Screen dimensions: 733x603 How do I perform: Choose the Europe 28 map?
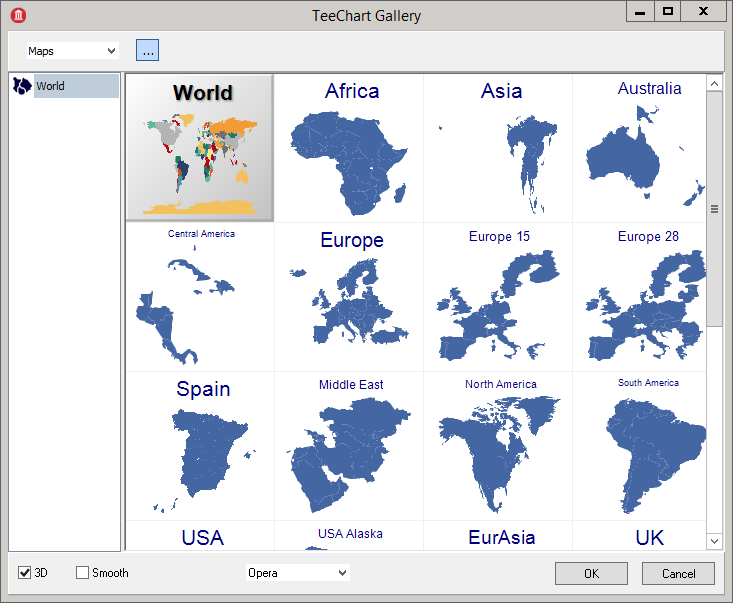click(x=639, y=297)
